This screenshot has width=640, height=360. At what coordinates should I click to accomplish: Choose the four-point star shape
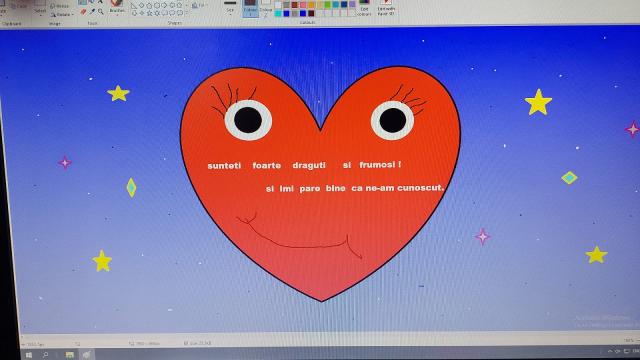pos(142,13)
